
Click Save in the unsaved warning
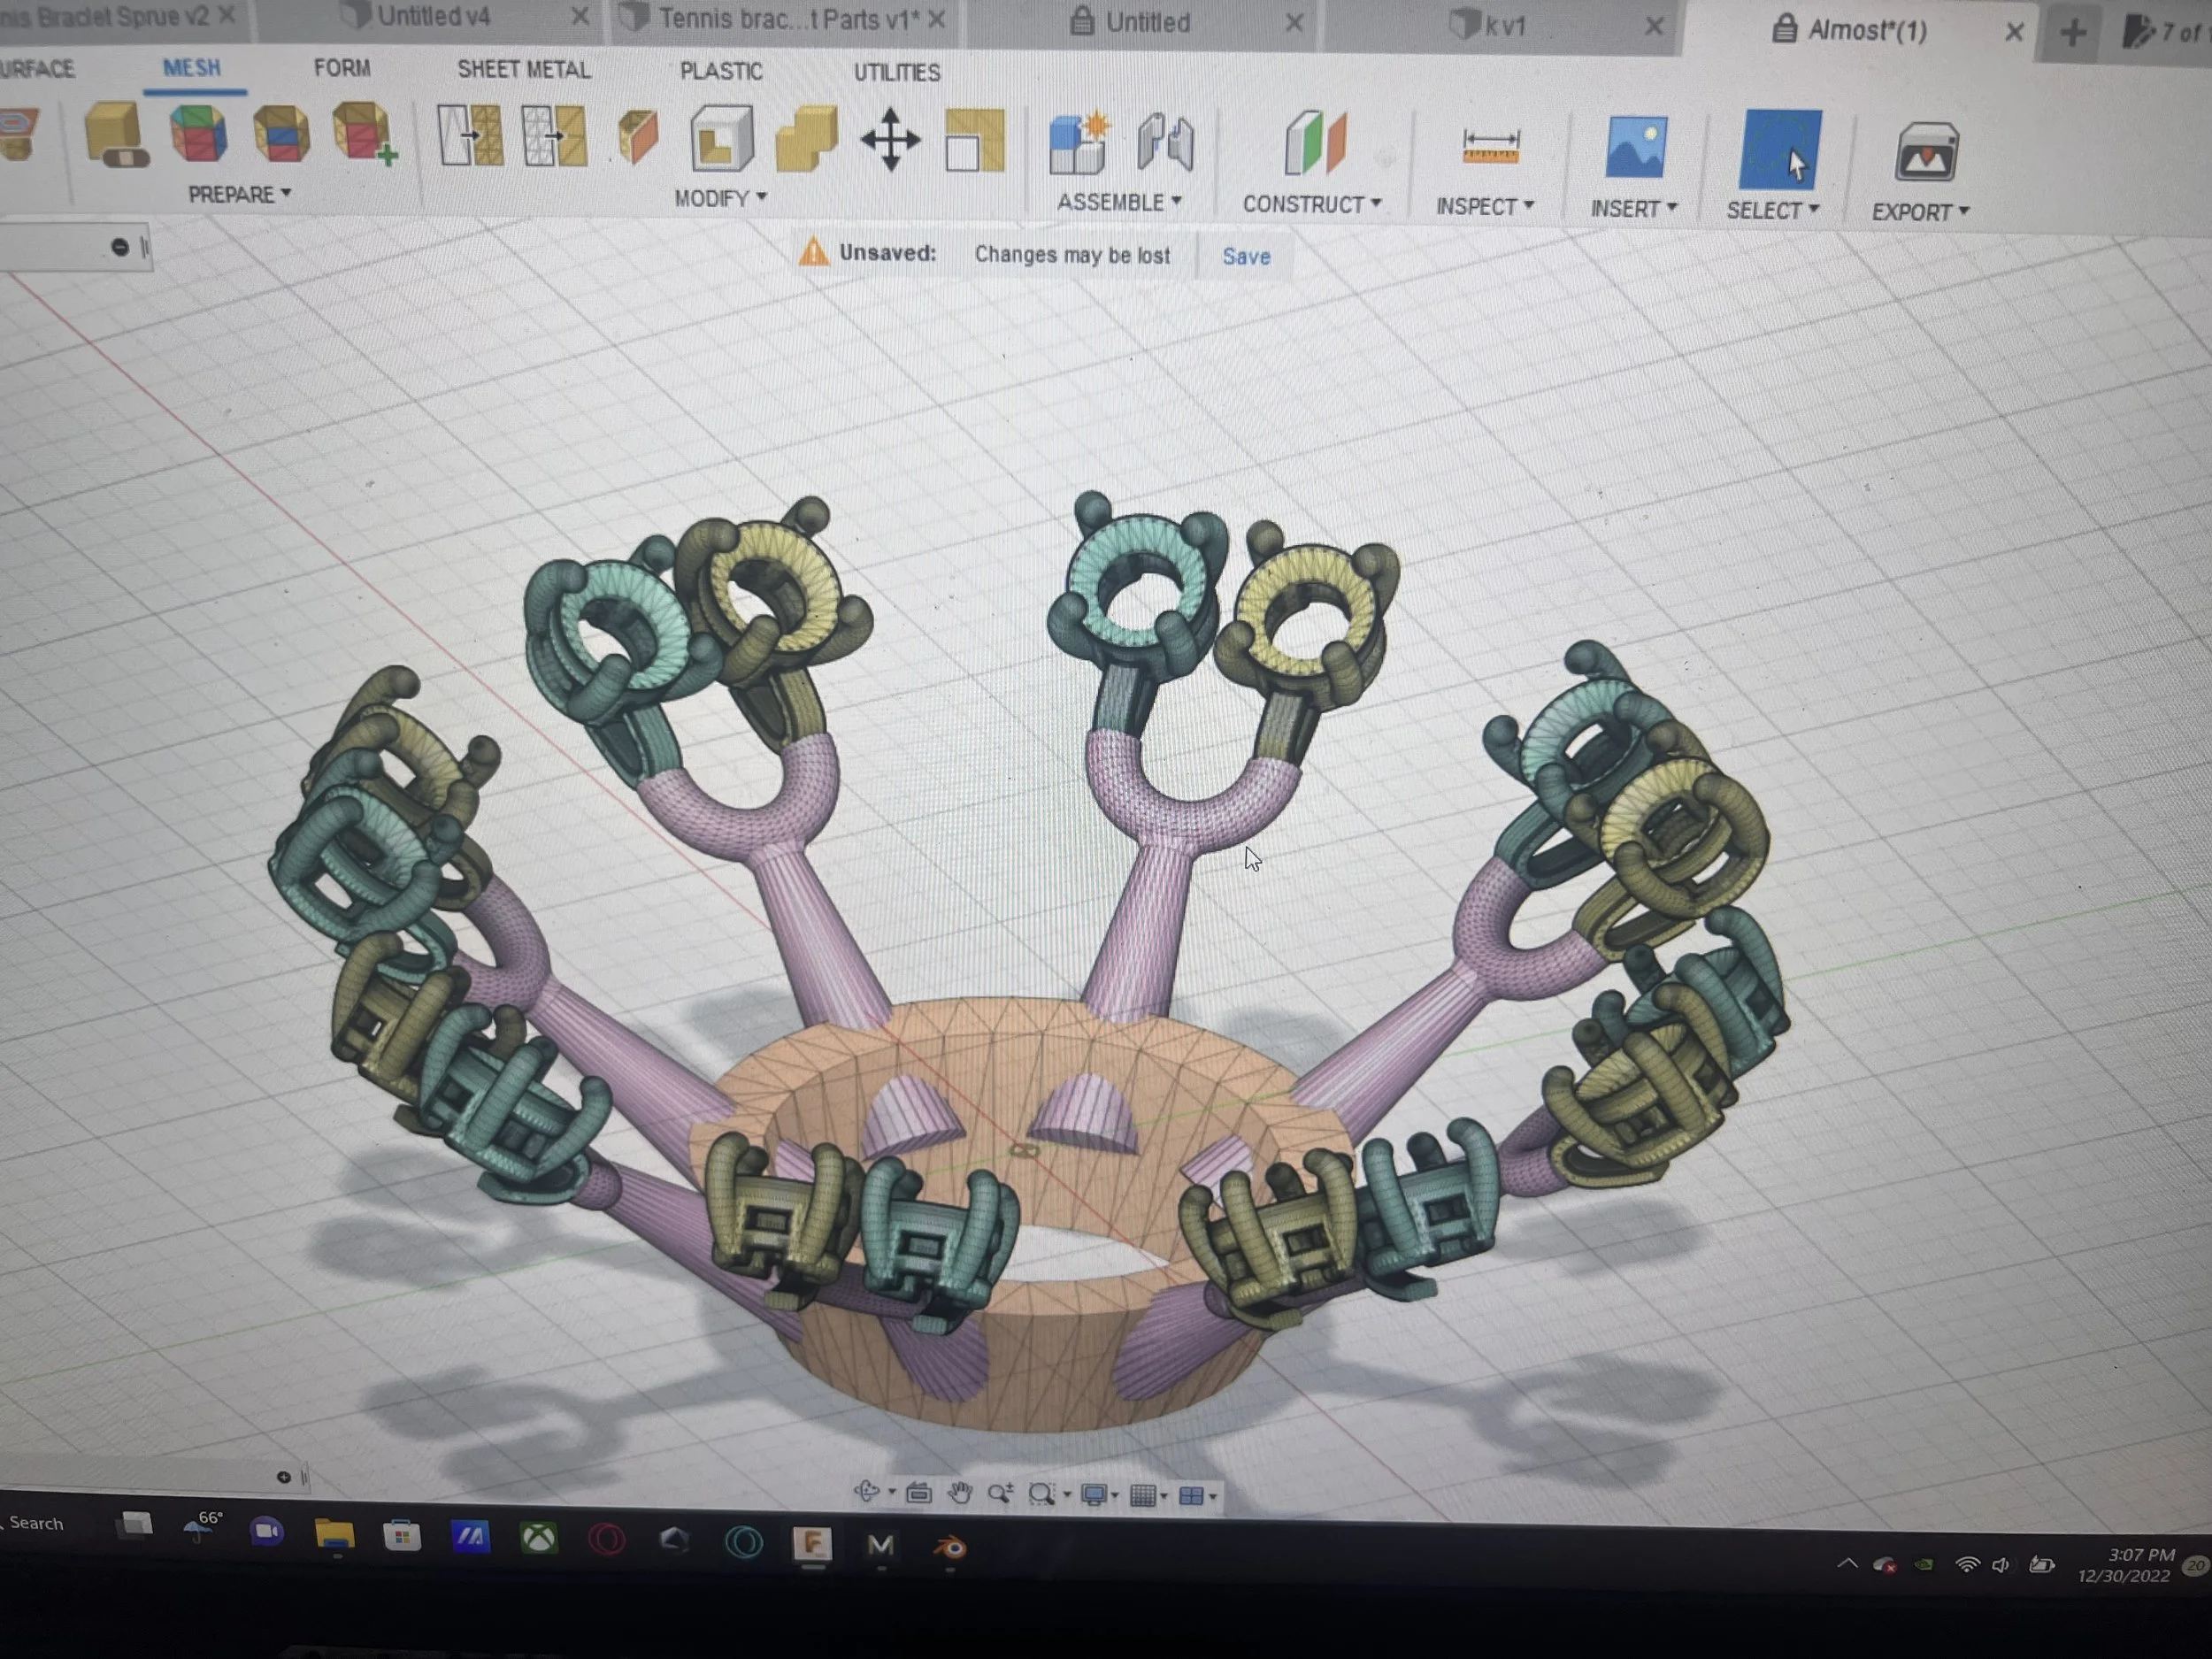pyautogui.click(x=1246, y=257)
